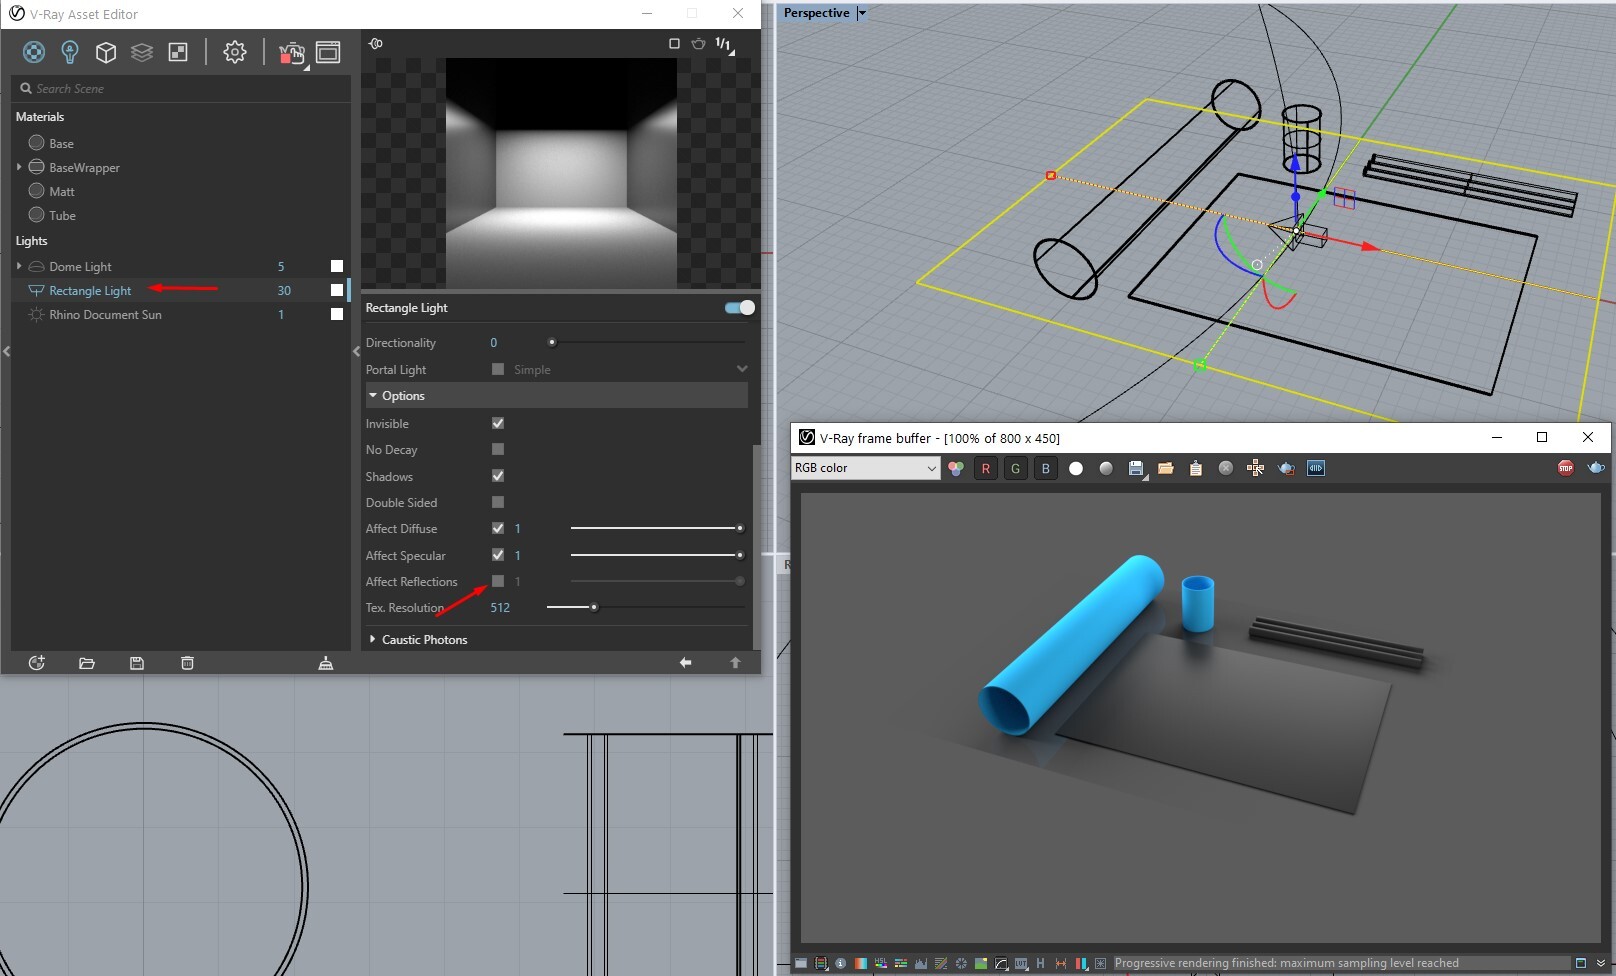Collapse the Options section

(373, 396)
